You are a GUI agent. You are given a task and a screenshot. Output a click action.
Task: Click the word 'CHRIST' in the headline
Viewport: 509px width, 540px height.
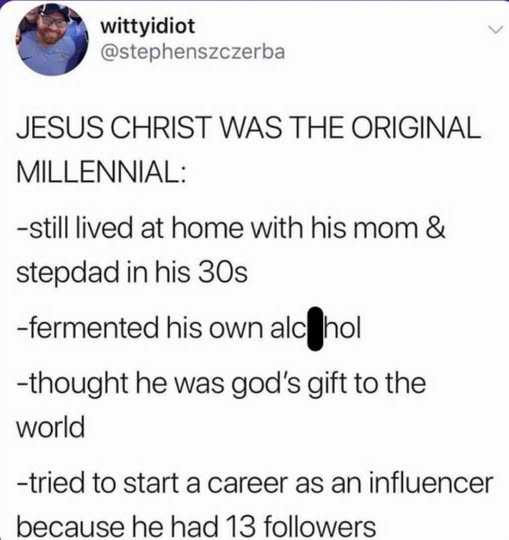162,127
